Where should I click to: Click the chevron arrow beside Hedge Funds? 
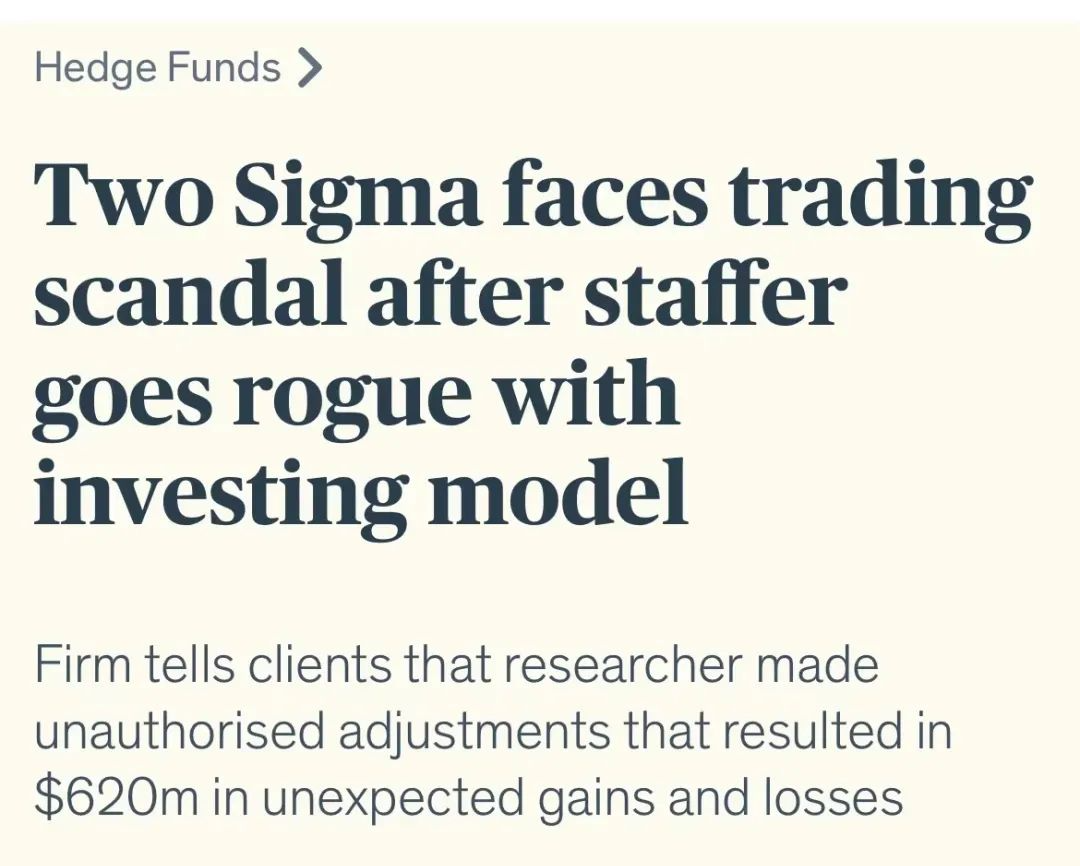click(x=309, y=69)
